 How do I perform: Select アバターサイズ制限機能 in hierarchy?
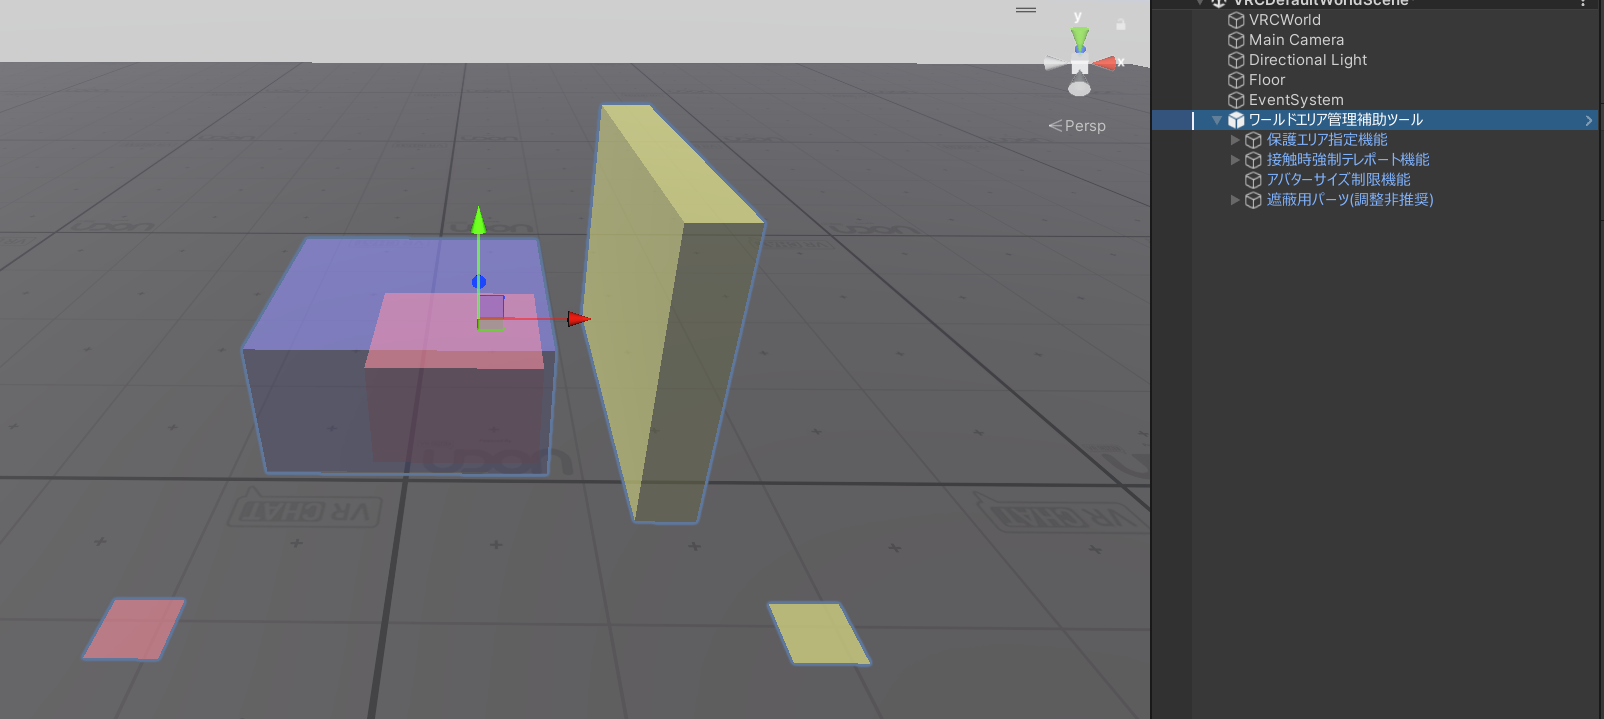(x=1338, y=180)
